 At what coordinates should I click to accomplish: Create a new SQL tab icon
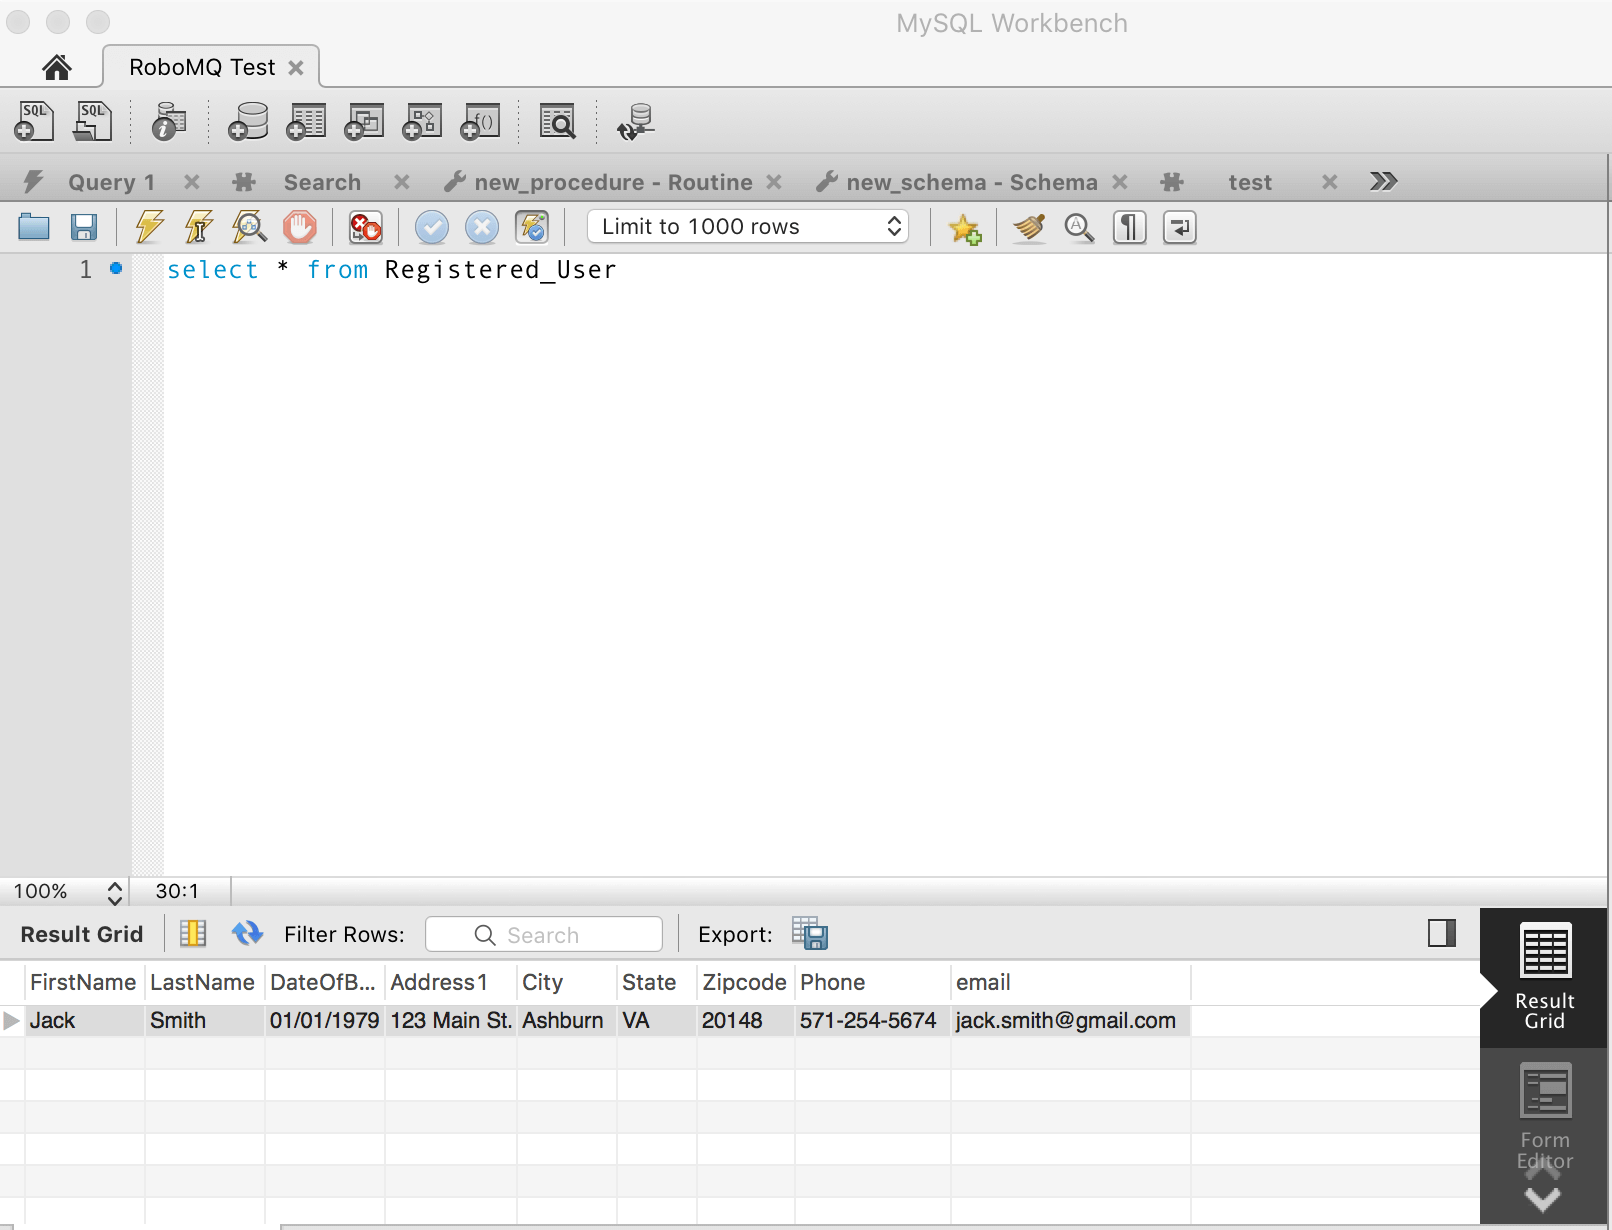click(34, 122)
